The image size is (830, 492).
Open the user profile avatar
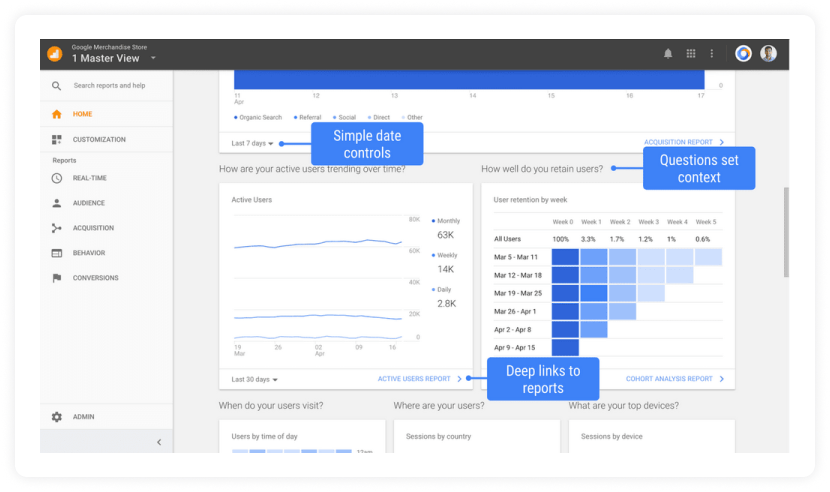coord(768,53)
